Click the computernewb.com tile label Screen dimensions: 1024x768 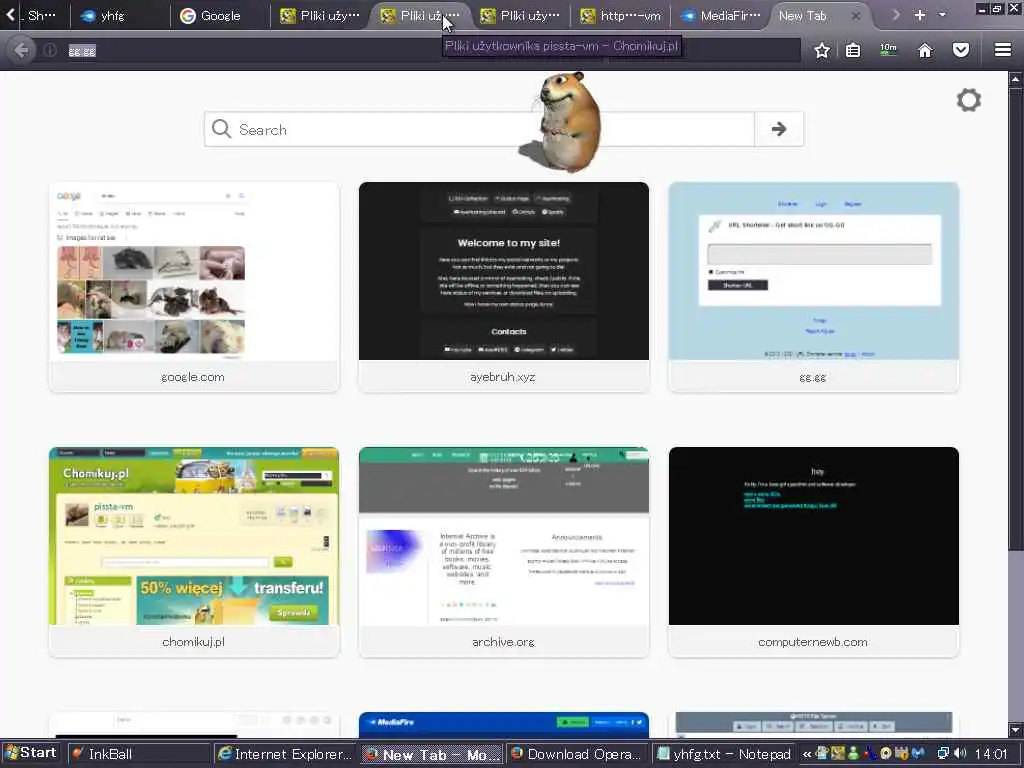coord(813,642)
